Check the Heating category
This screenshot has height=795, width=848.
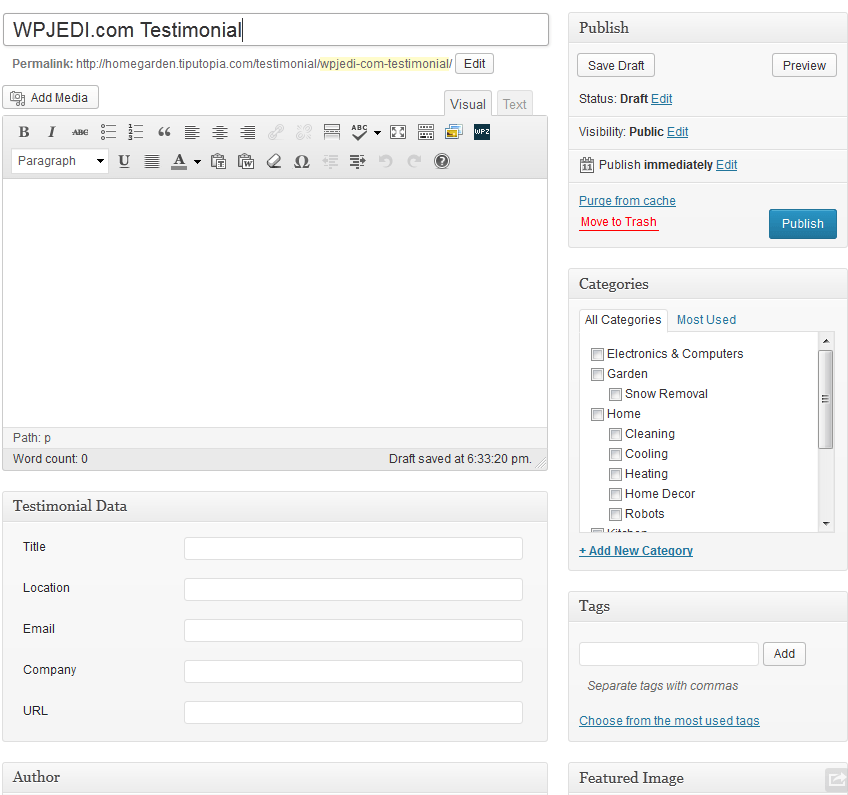615,474
